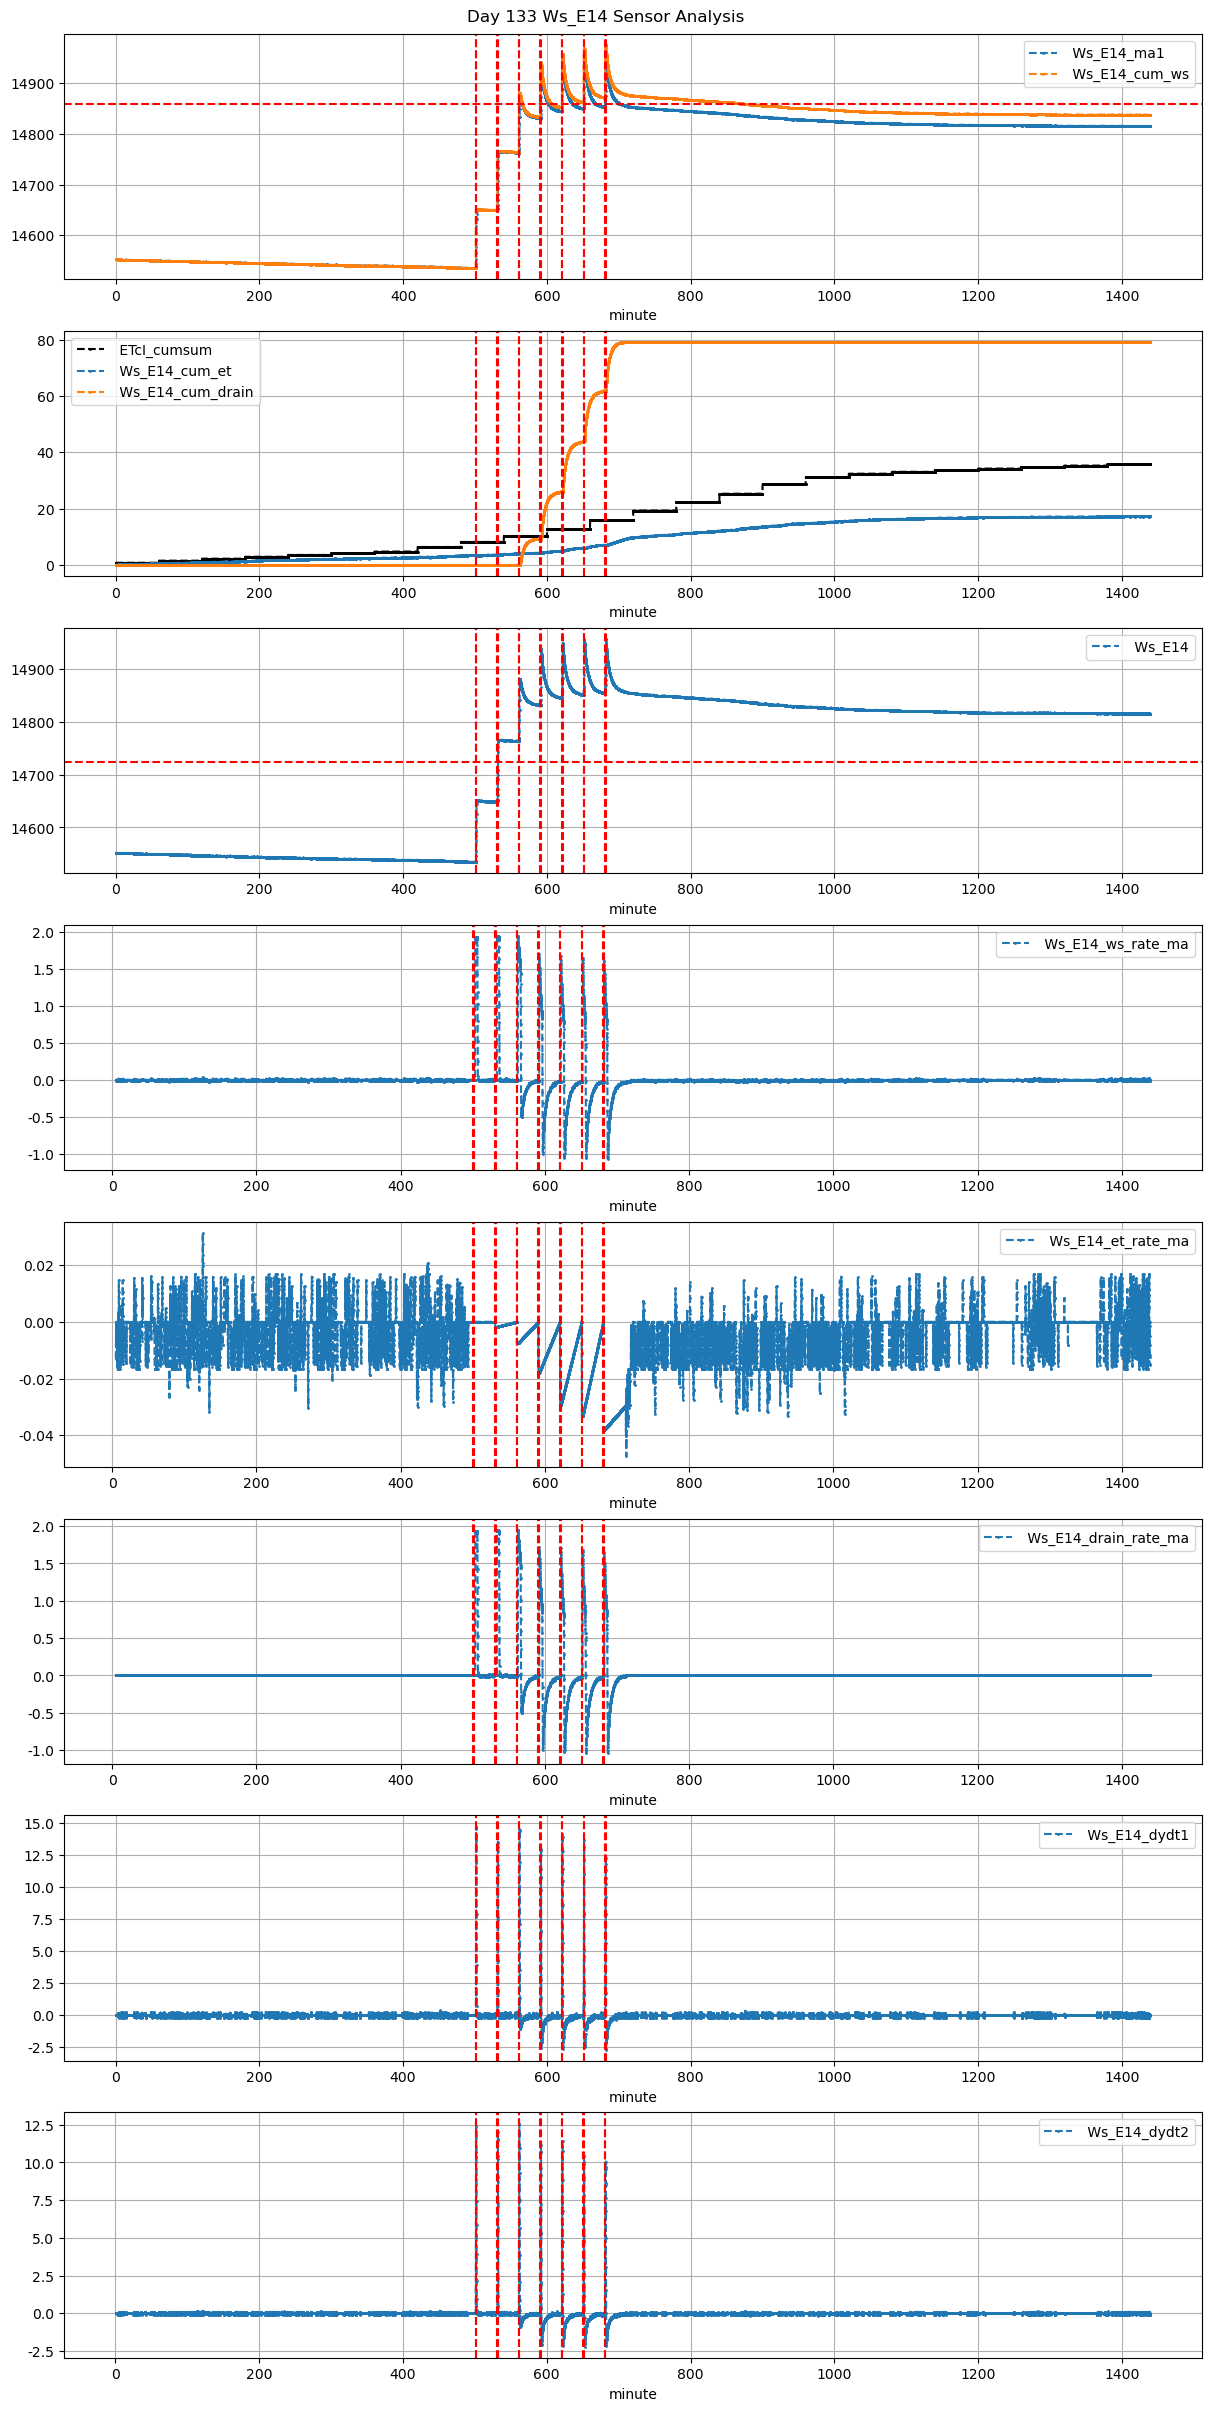Click the -0.04 tick on et_rate chart
The image size is (1211, 2411).
tap(37, 1436)
